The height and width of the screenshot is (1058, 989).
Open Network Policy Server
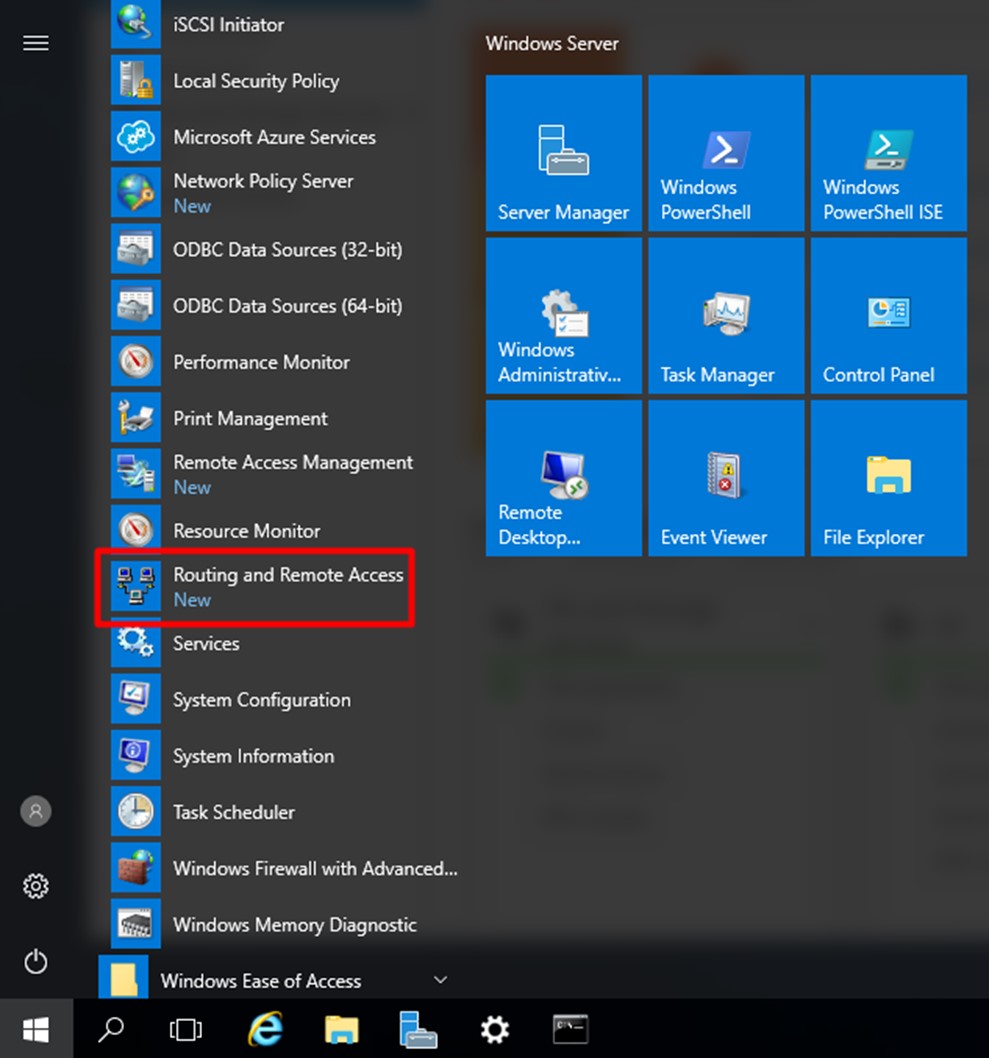coord(283,193)
